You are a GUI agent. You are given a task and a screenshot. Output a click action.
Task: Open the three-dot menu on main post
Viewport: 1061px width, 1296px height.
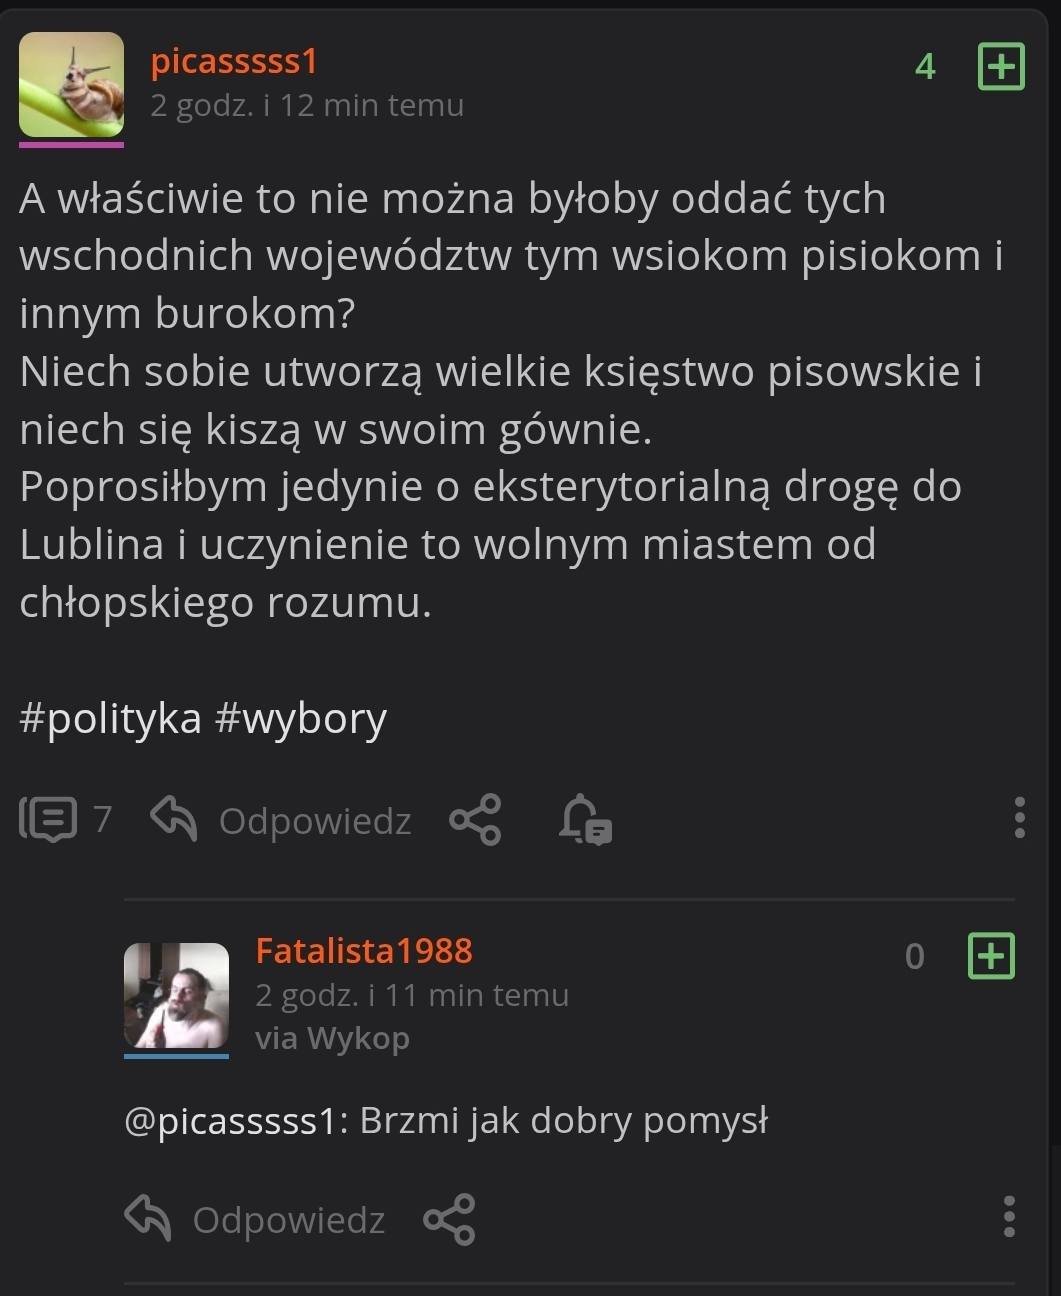1019,818
